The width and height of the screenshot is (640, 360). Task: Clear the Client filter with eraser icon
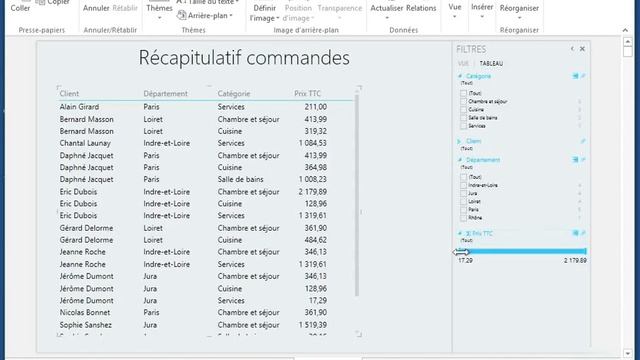tap(583, 141)
